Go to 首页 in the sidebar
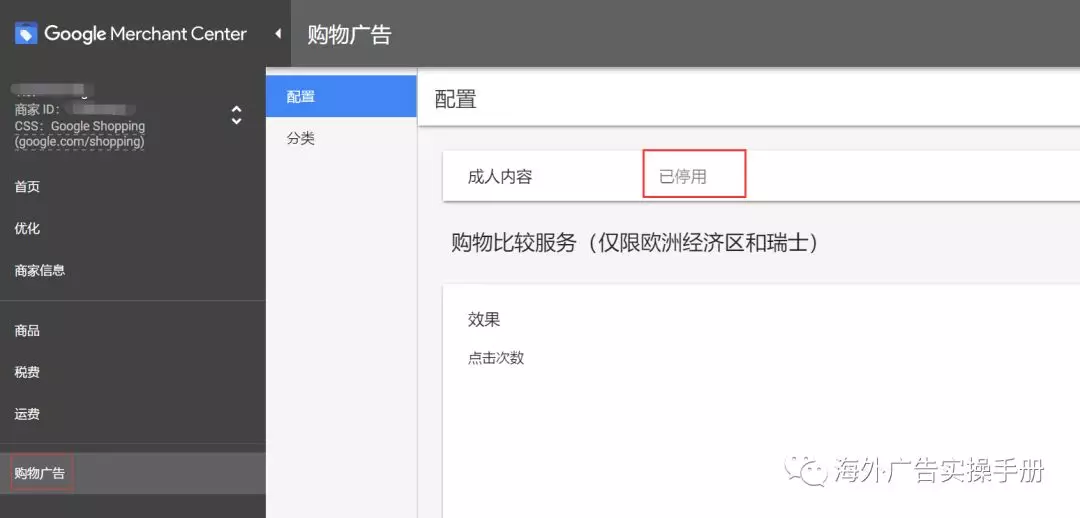 click(x=27, y=187)
